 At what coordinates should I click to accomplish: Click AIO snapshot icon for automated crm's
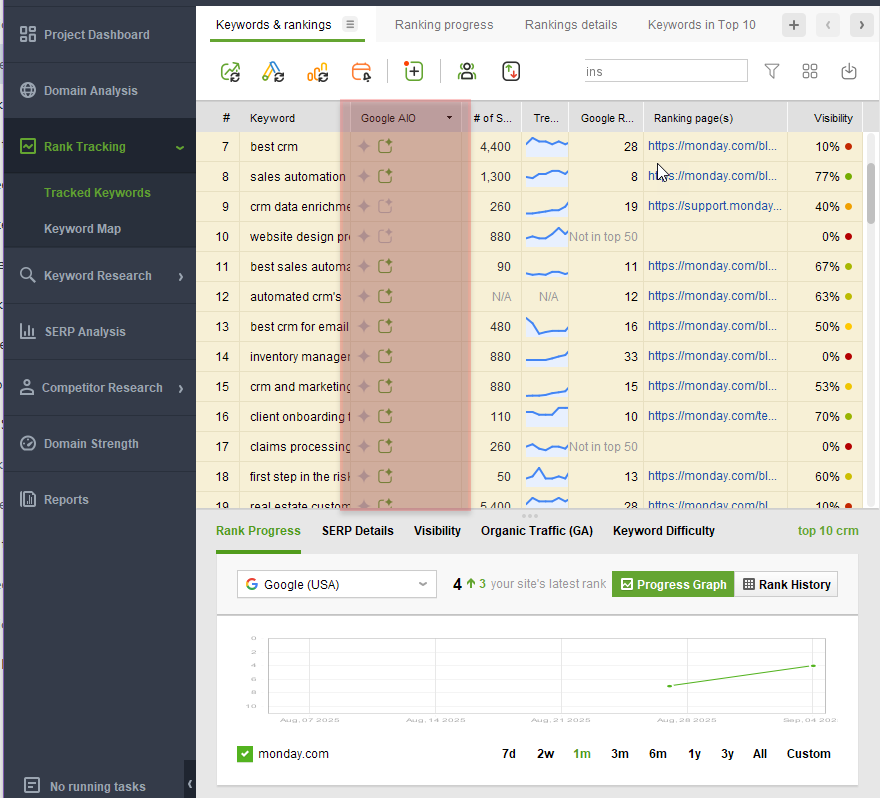point(385,296)
